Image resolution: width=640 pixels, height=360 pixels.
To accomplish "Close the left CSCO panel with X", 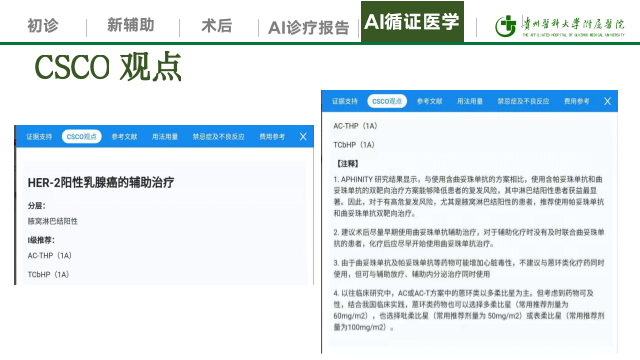I will coord(303,137).
